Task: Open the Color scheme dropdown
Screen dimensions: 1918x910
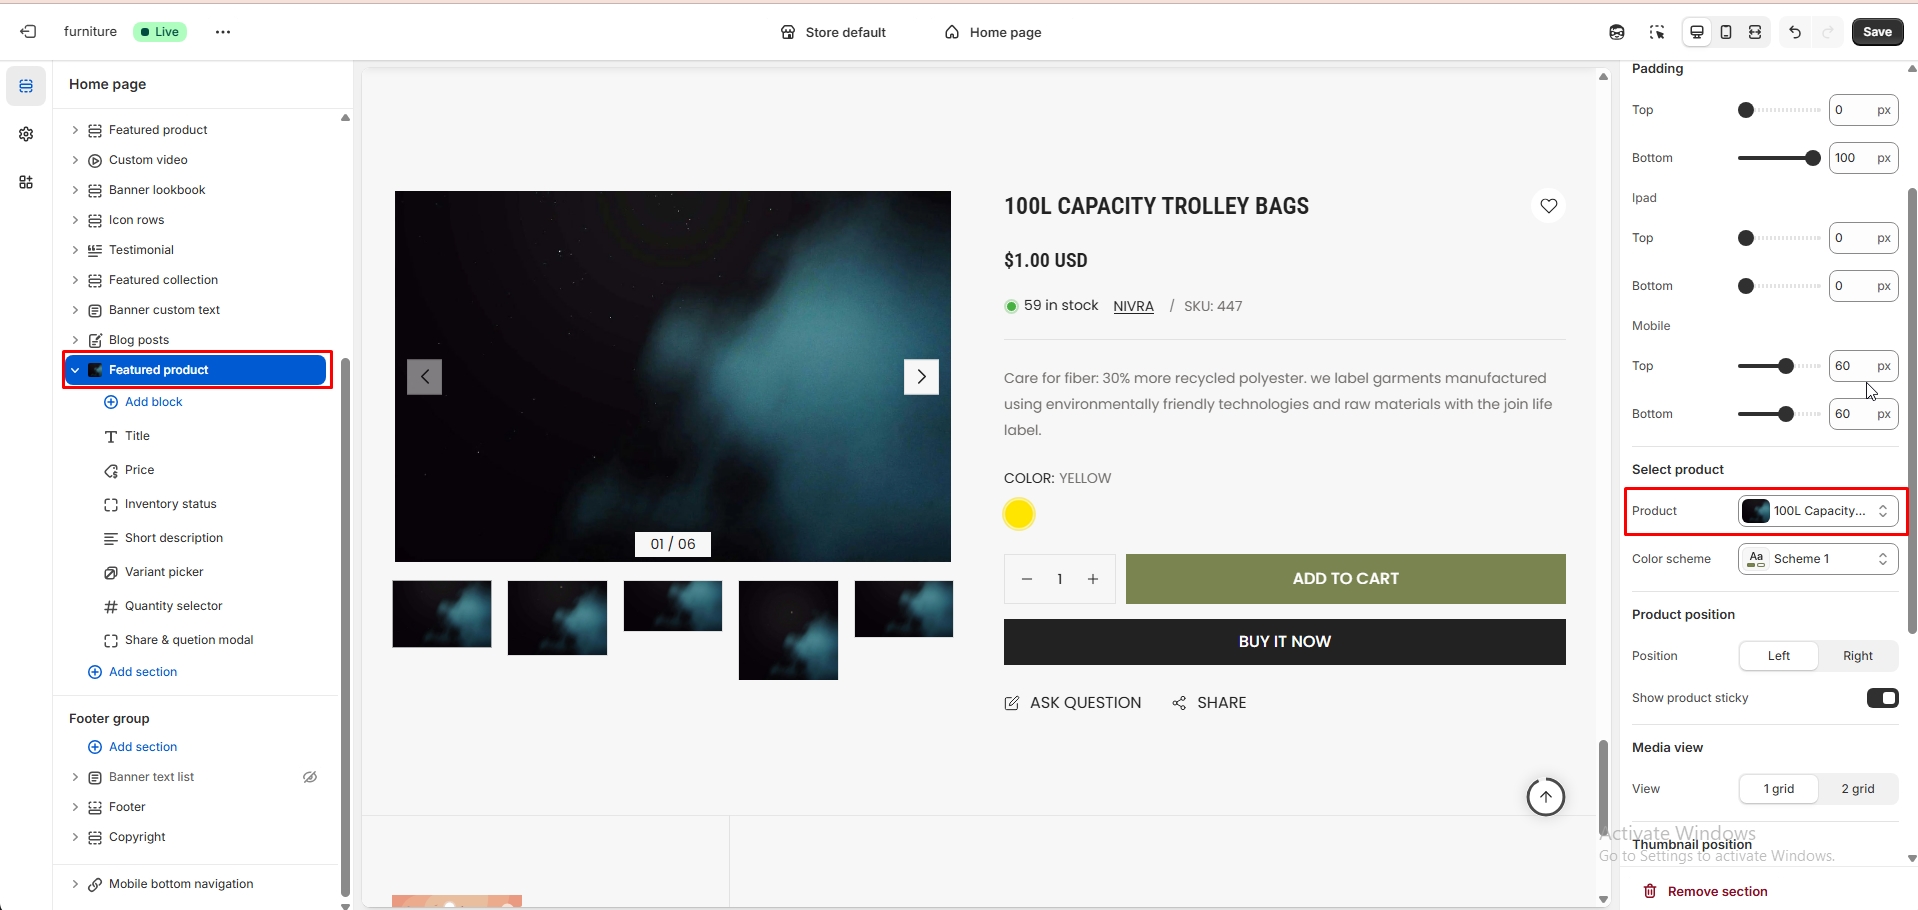Action: (x=1817, y=559)
